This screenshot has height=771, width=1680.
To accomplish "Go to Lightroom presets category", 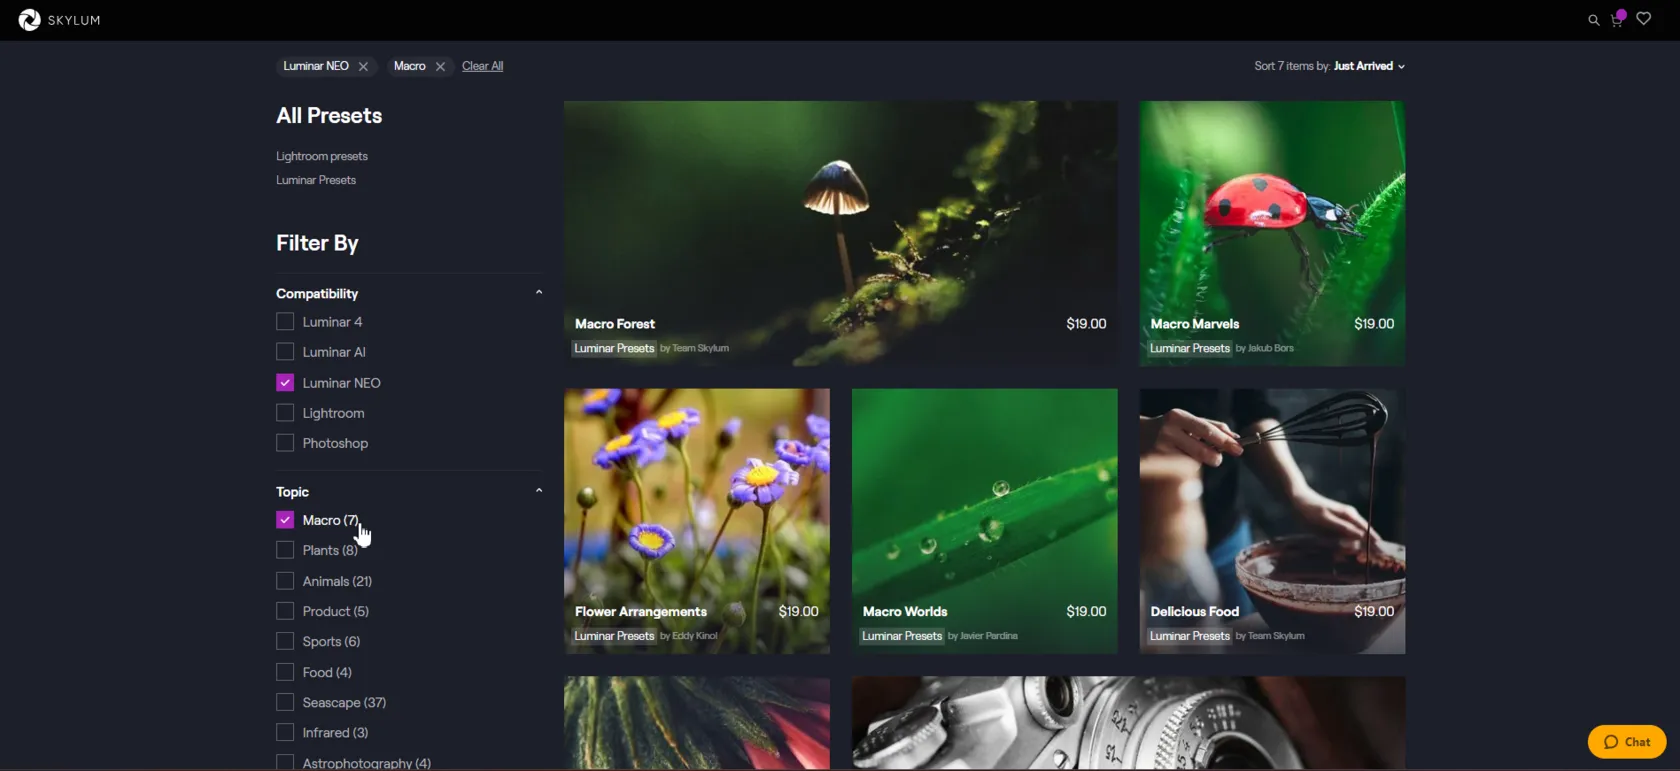I will point(322,156).
